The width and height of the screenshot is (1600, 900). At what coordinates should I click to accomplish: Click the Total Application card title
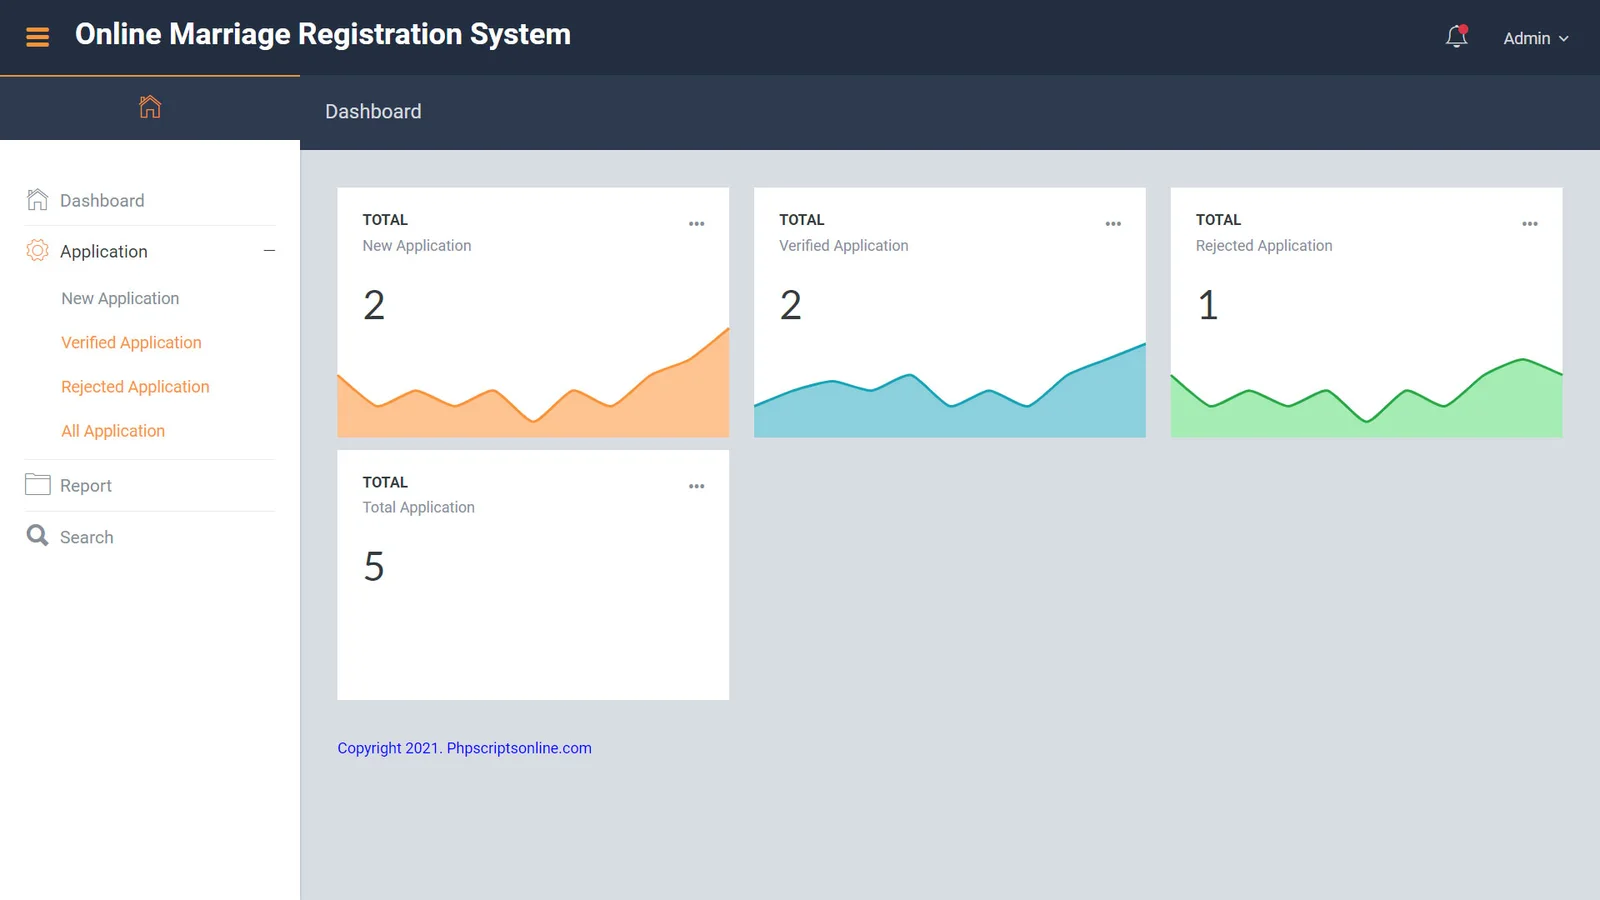point(418,507)
